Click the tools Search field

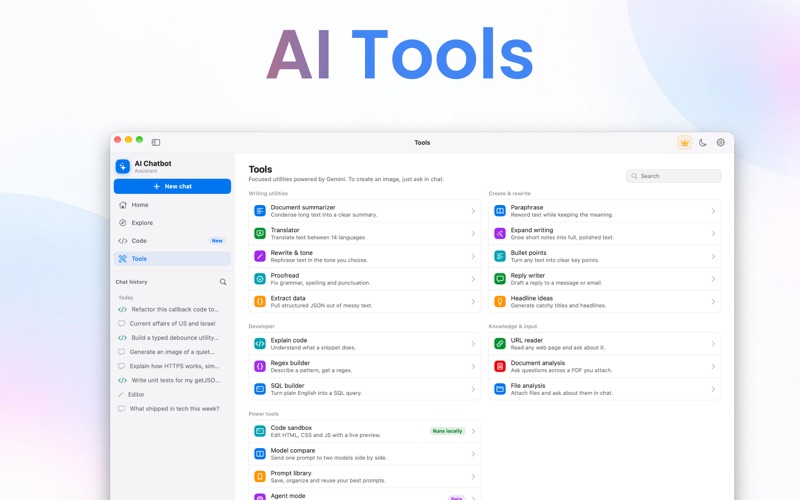673,176
